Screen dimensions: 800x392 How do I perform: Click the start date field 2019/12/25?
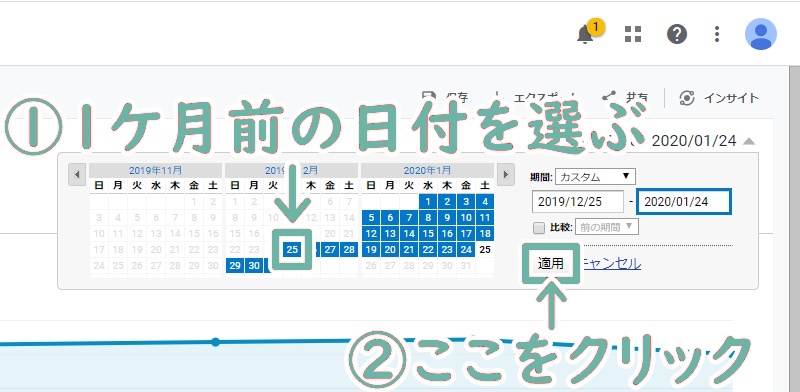(x=578, y=202)
